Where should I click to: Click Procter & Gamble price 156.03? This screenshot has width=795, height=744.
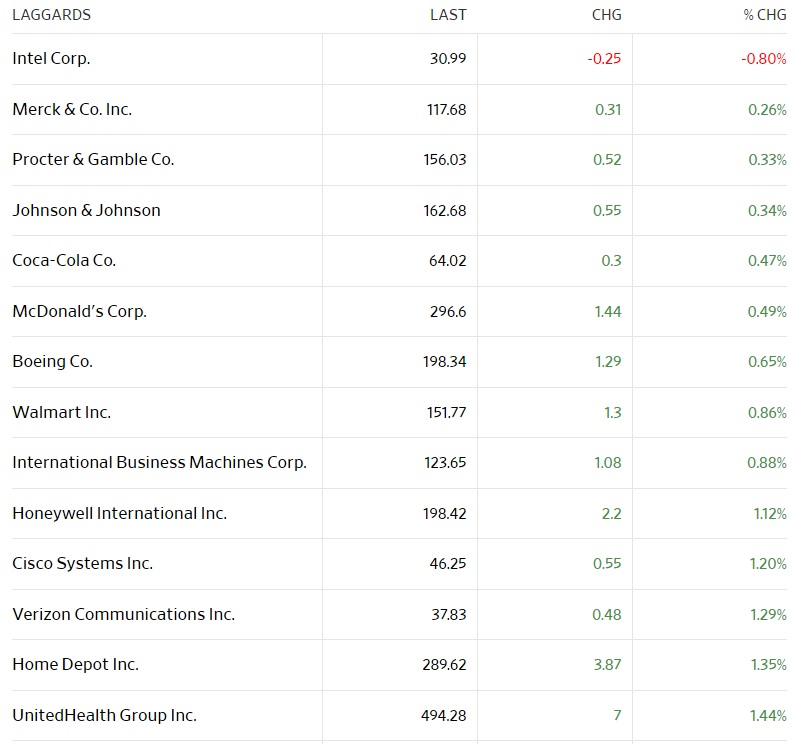point(445,159)
